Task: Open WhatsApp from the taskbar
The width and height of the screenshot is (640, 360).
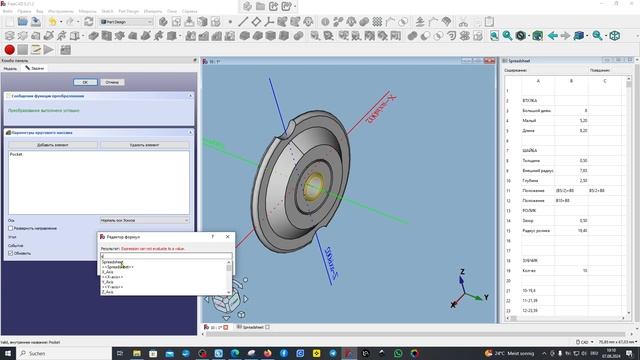Action: [398, 353]
